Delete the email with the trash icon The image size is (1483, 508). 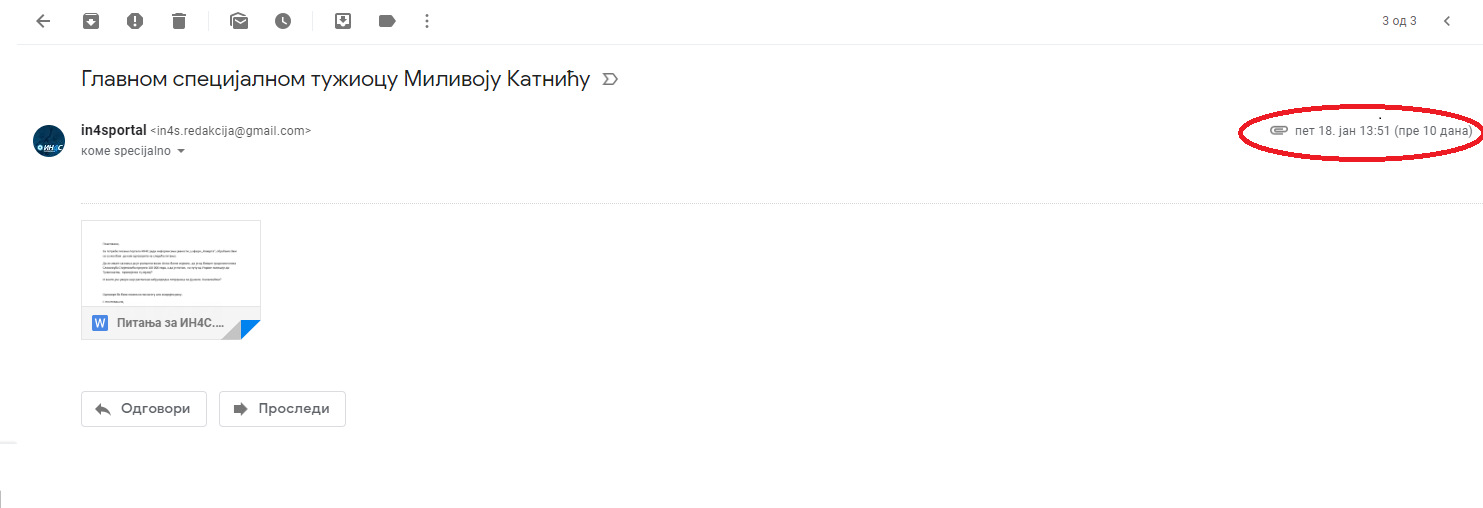pyautogui.click(x=179, y=21)
